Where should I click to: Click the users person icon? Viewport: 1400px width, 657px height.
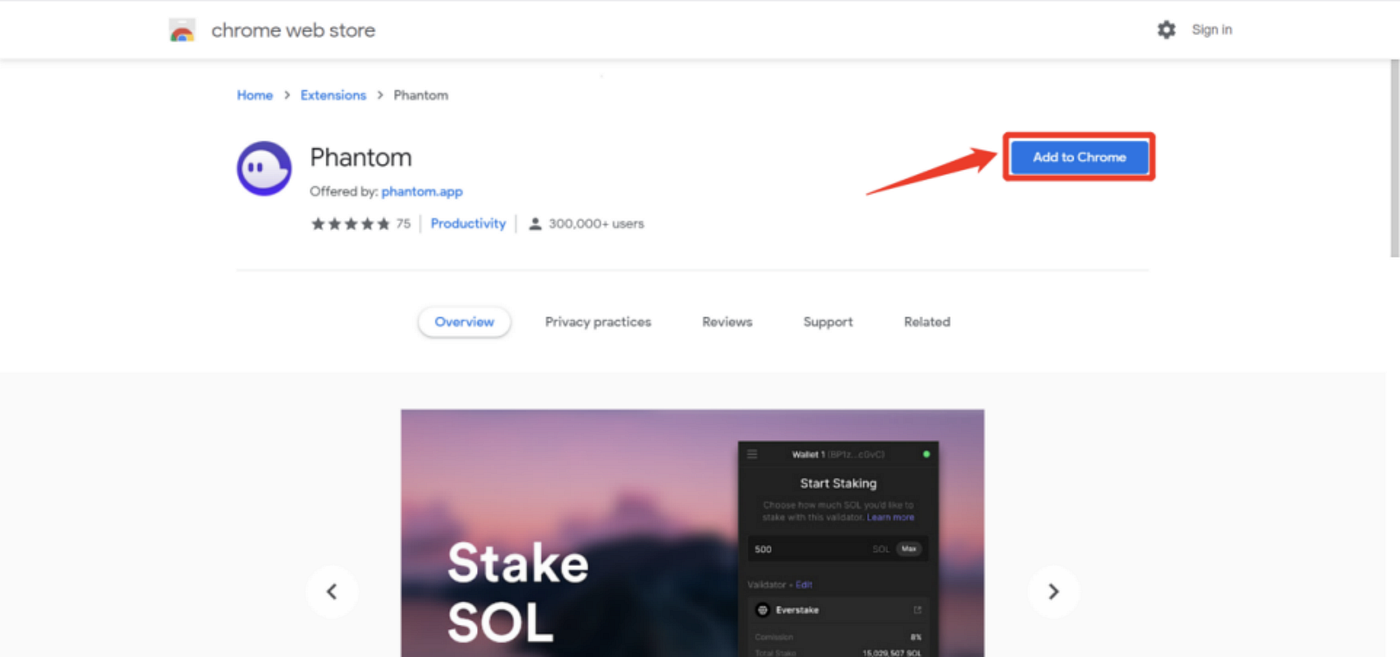[535, 224]
